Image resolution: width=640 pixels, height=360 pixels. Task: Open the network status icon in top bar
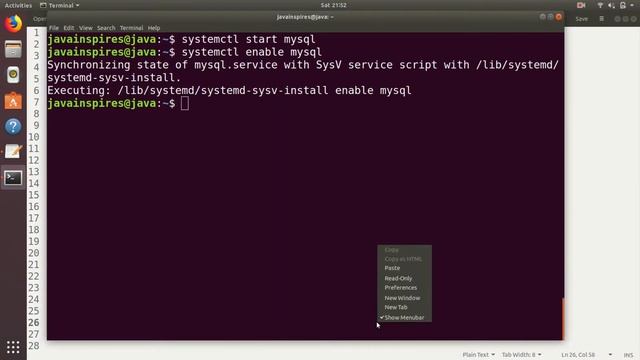coord(600,5)
